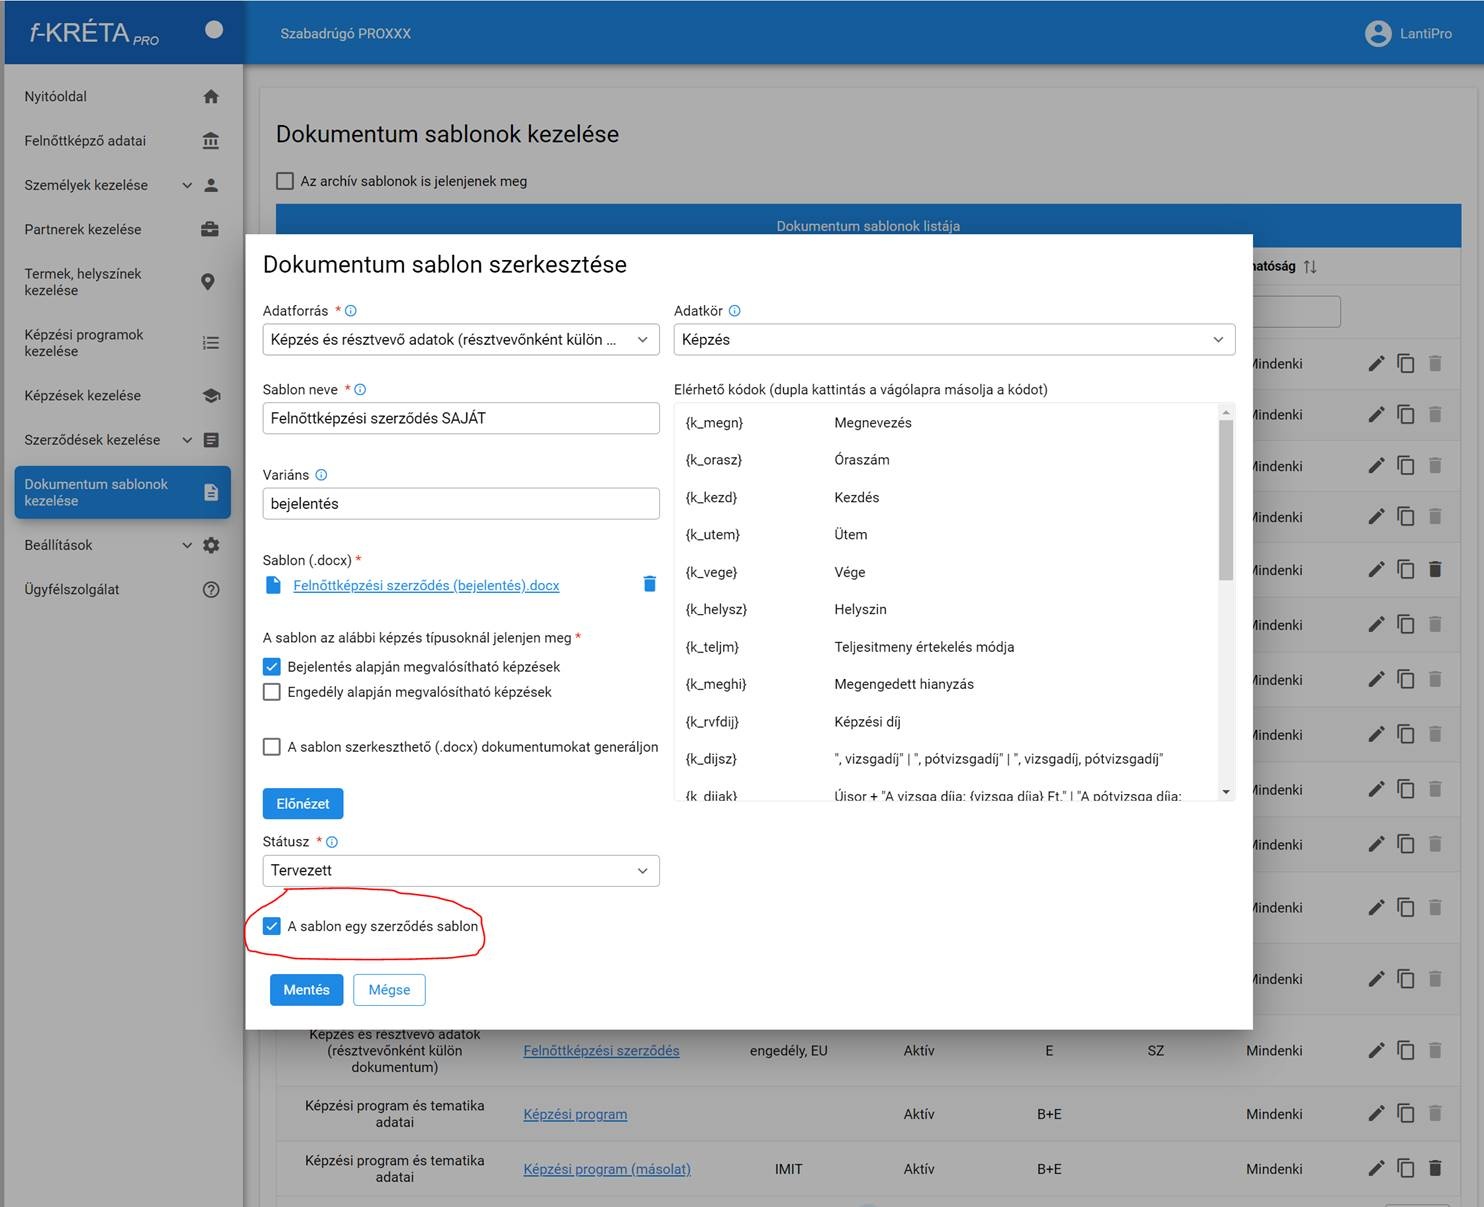This screenshot has width=1484, height=1207.
Task: Click the {k_rvfdij} code entry
Action: tap(712, 721)
